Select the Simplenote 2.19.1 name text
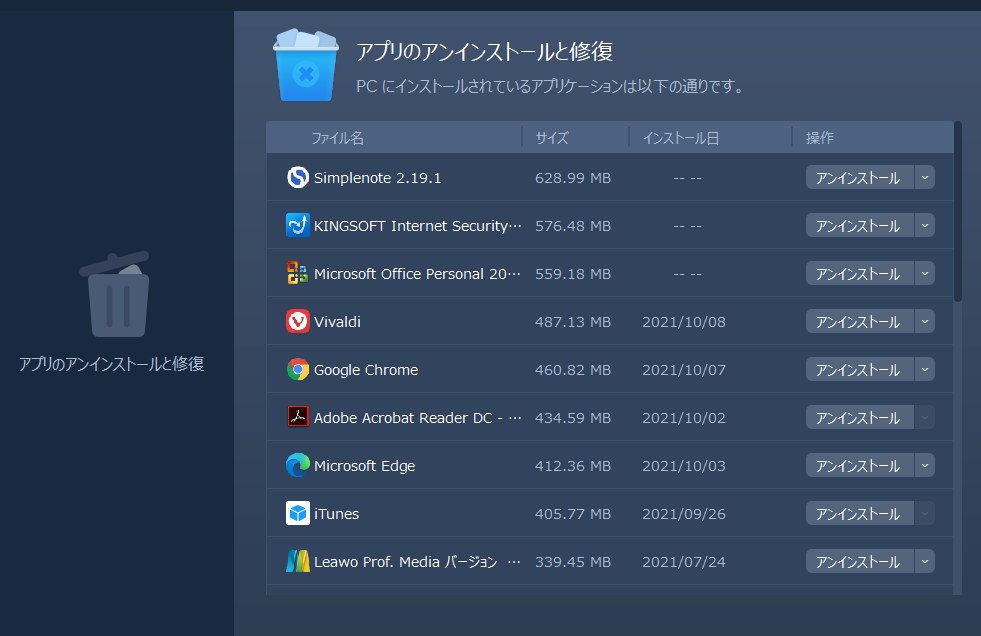981x636 pixels. tap(377, 178)
